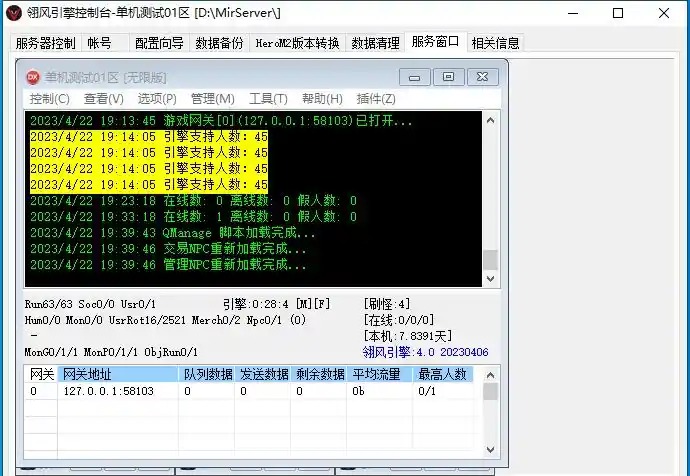Minimize the 翎风引擎控制台 main window
This screenshot has width=690, height=476.
[x=573, y=13]
